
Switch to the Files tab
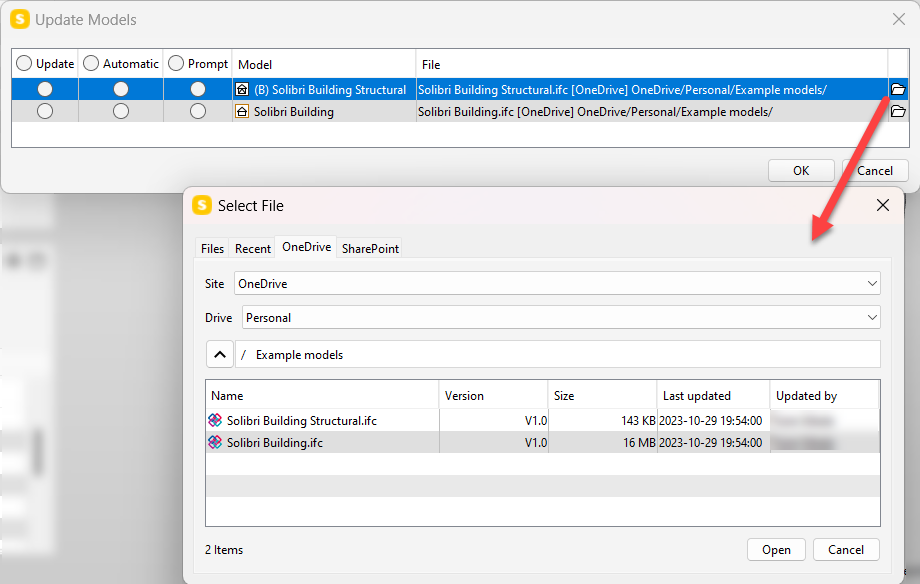(212, 249)
